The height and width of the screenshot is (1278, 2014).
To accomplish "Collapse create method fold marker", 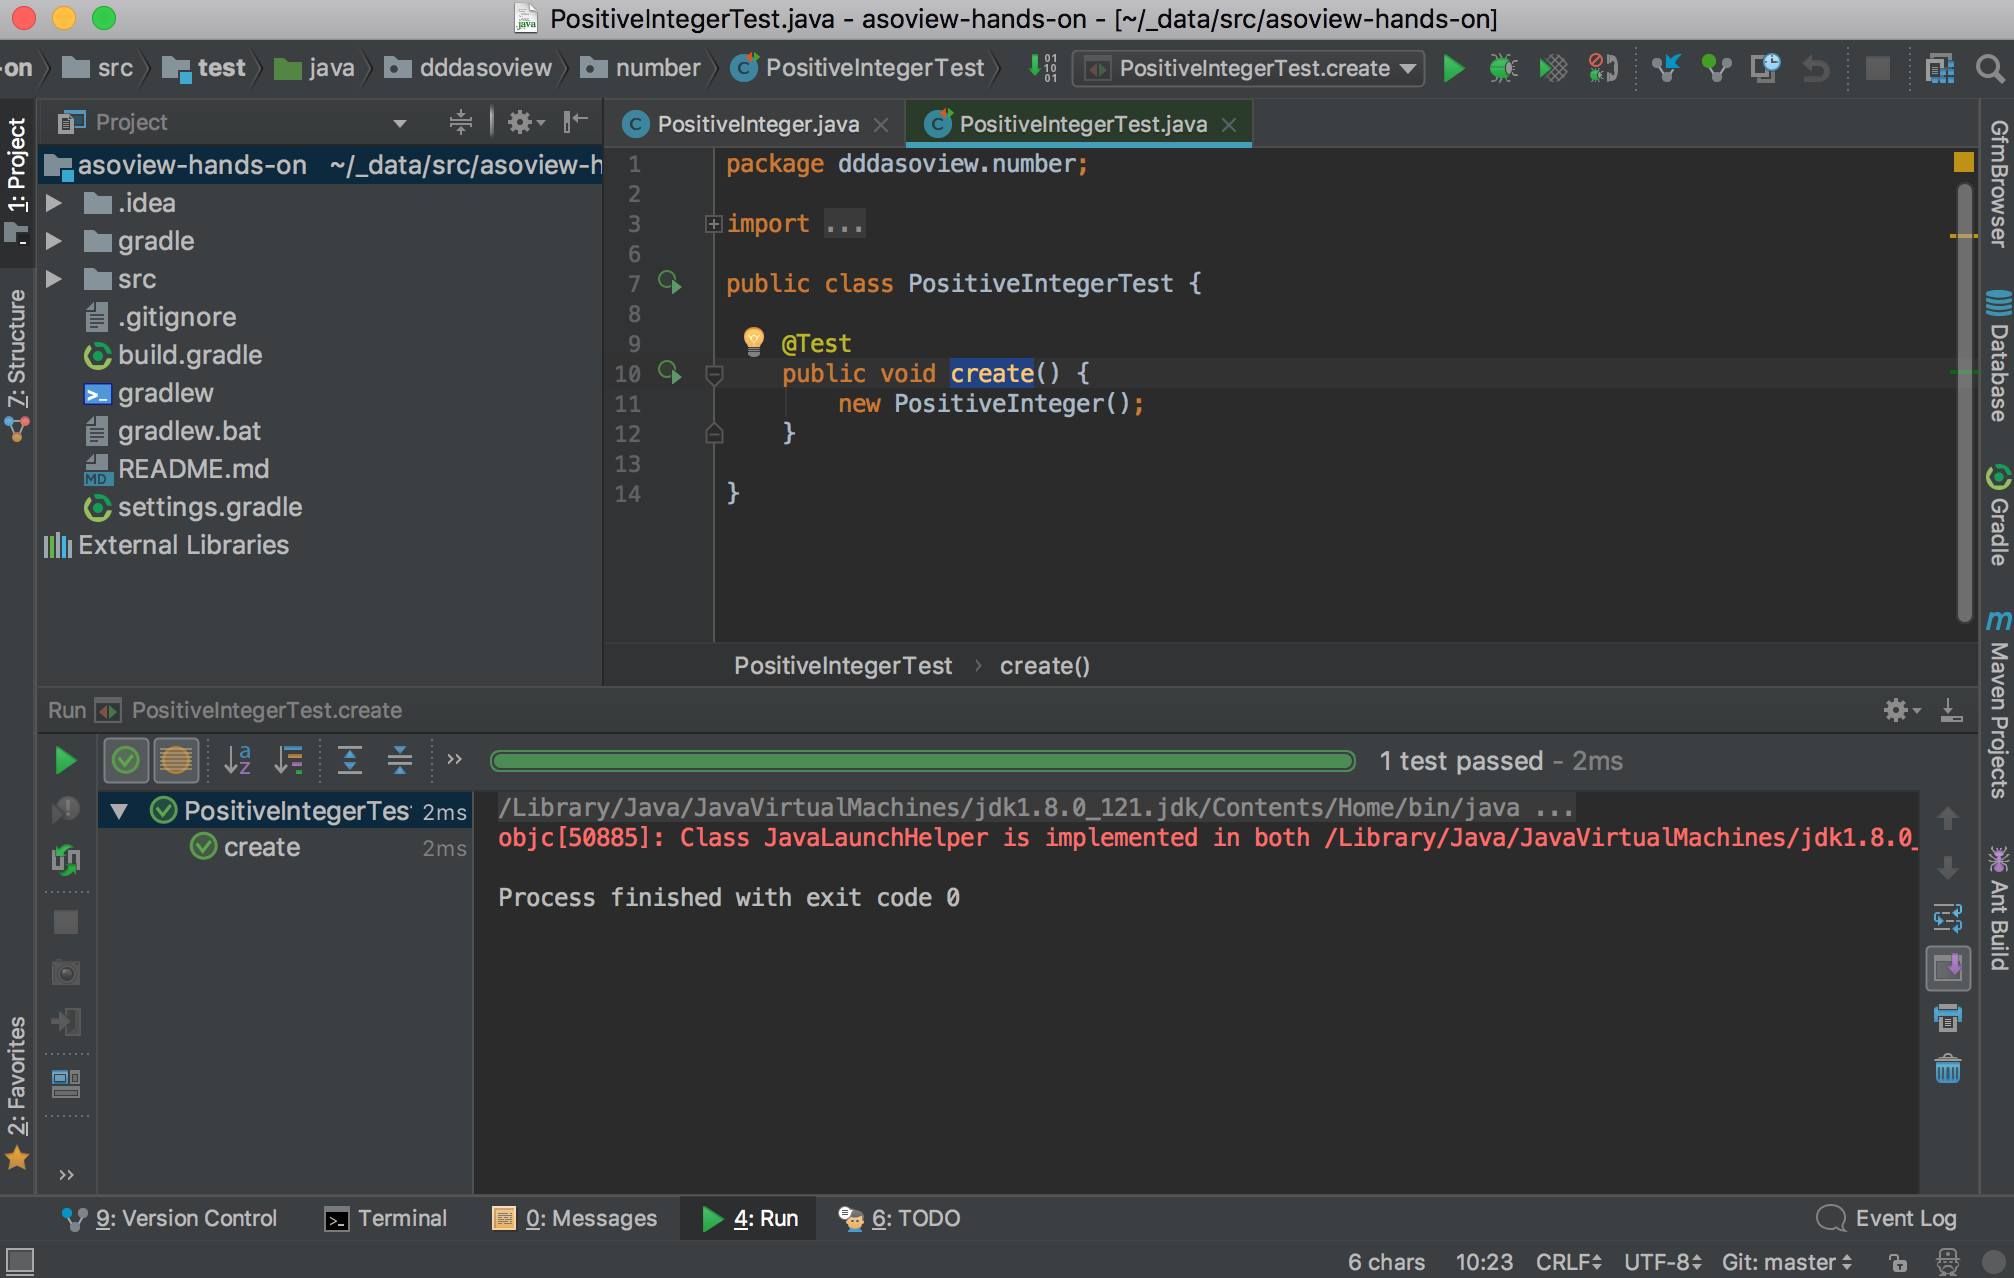I will (714, 374).
